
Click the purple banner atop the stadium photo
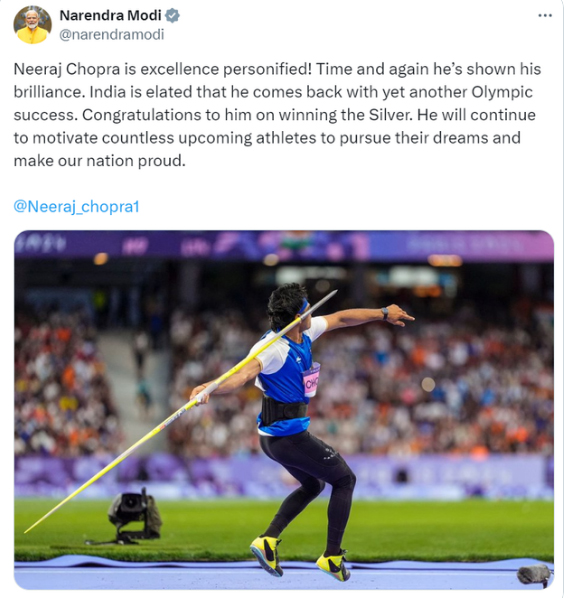tap(284, 245)
